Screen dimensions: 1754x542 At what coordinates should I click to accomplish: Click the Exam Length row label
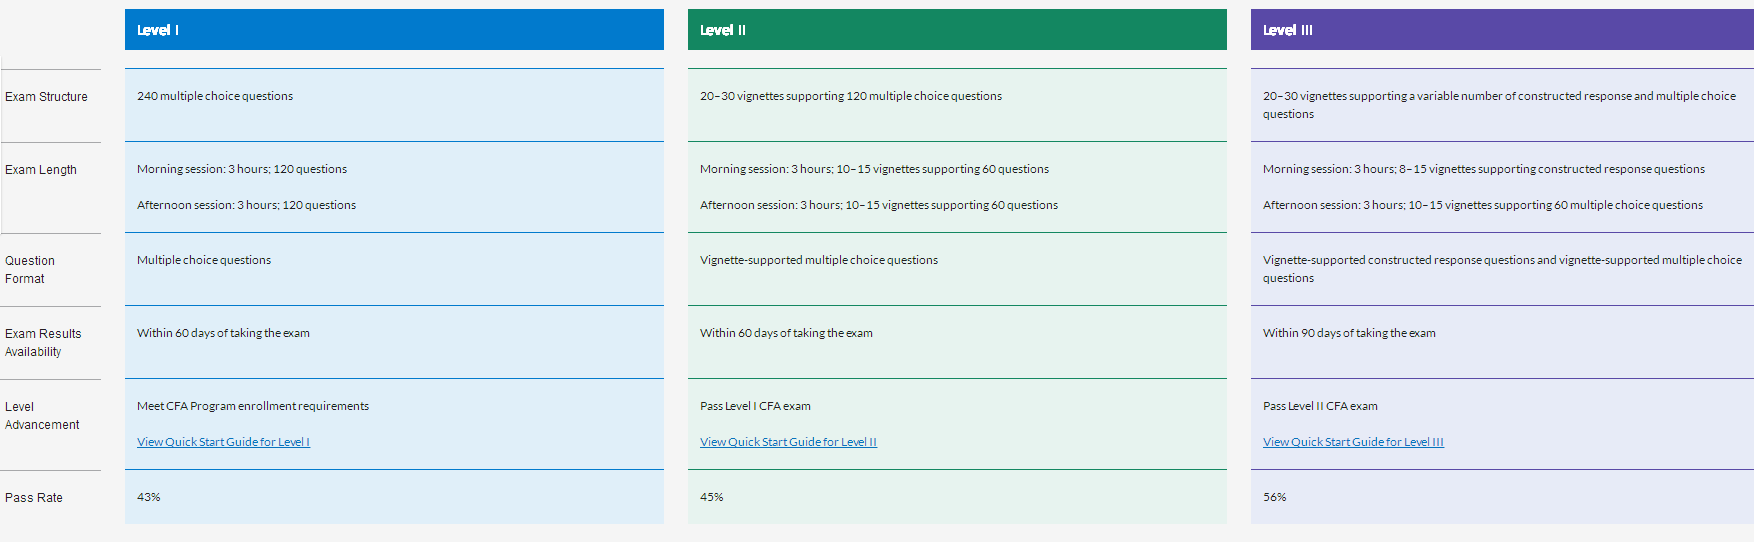tap(41, 170)
